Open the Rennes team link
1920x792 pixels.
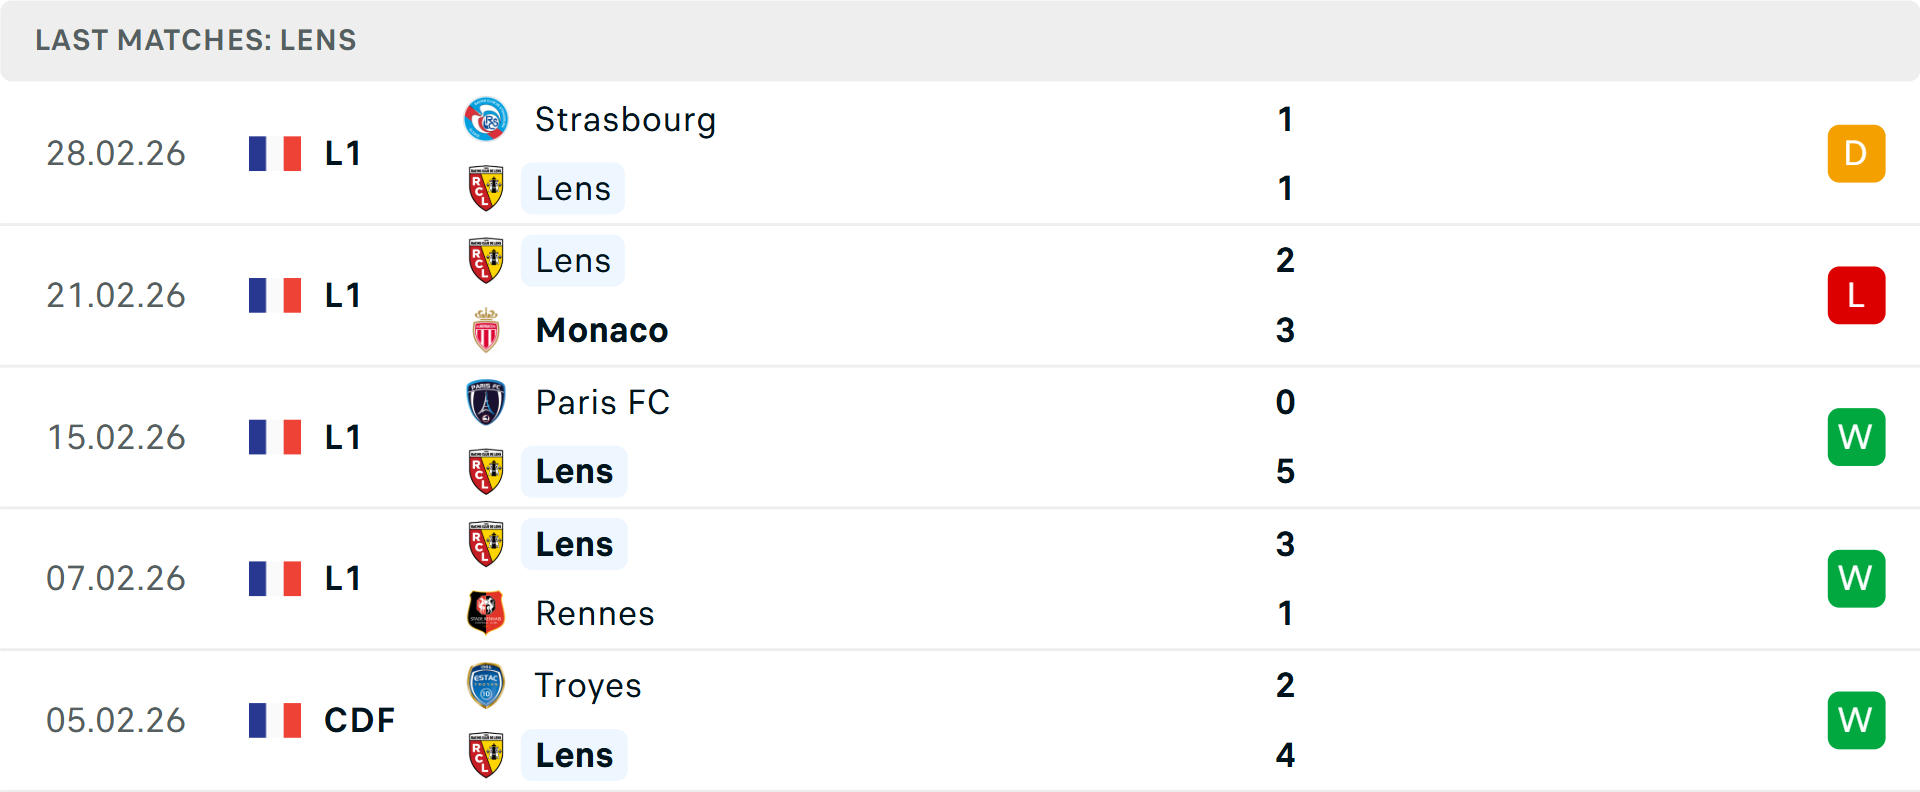(595, 613)
